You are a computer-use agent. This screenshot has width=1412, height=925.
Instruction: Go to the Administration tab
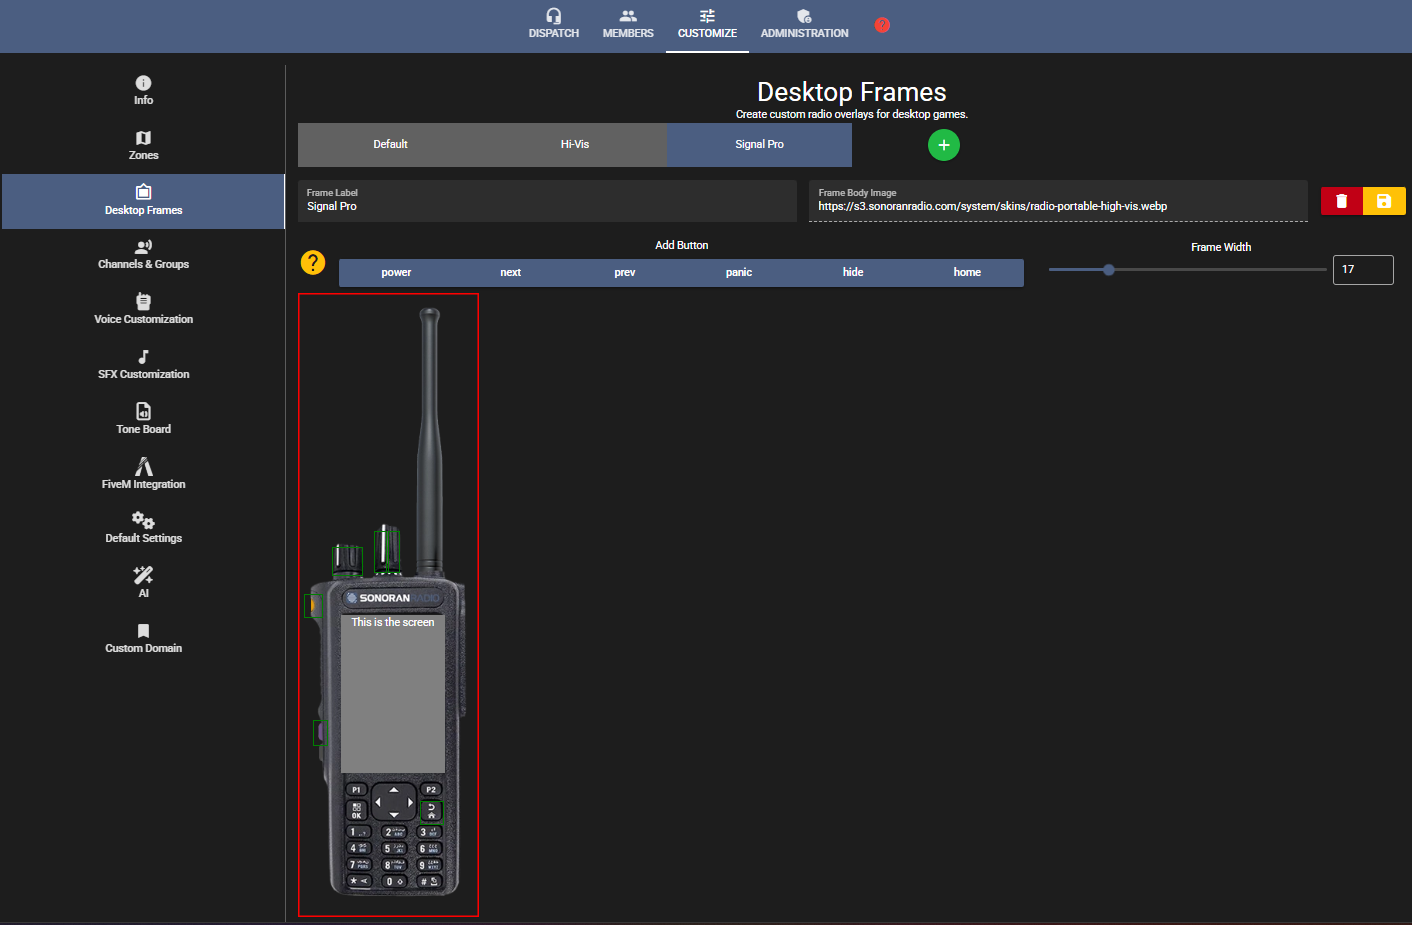[x=804, y=24]
